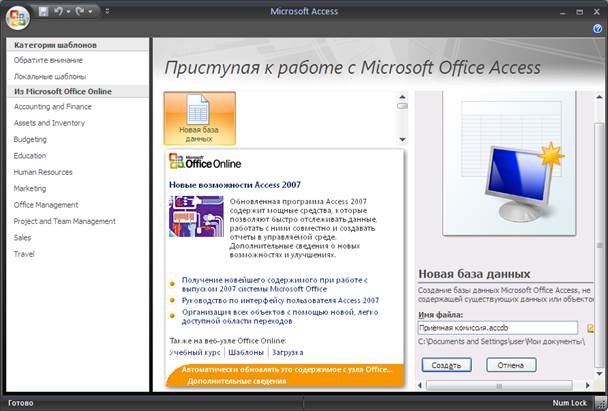Image resolution: width=608 pixels, height=411 pixels.
Task: Open Sales templates category
Action: (22, 238)
